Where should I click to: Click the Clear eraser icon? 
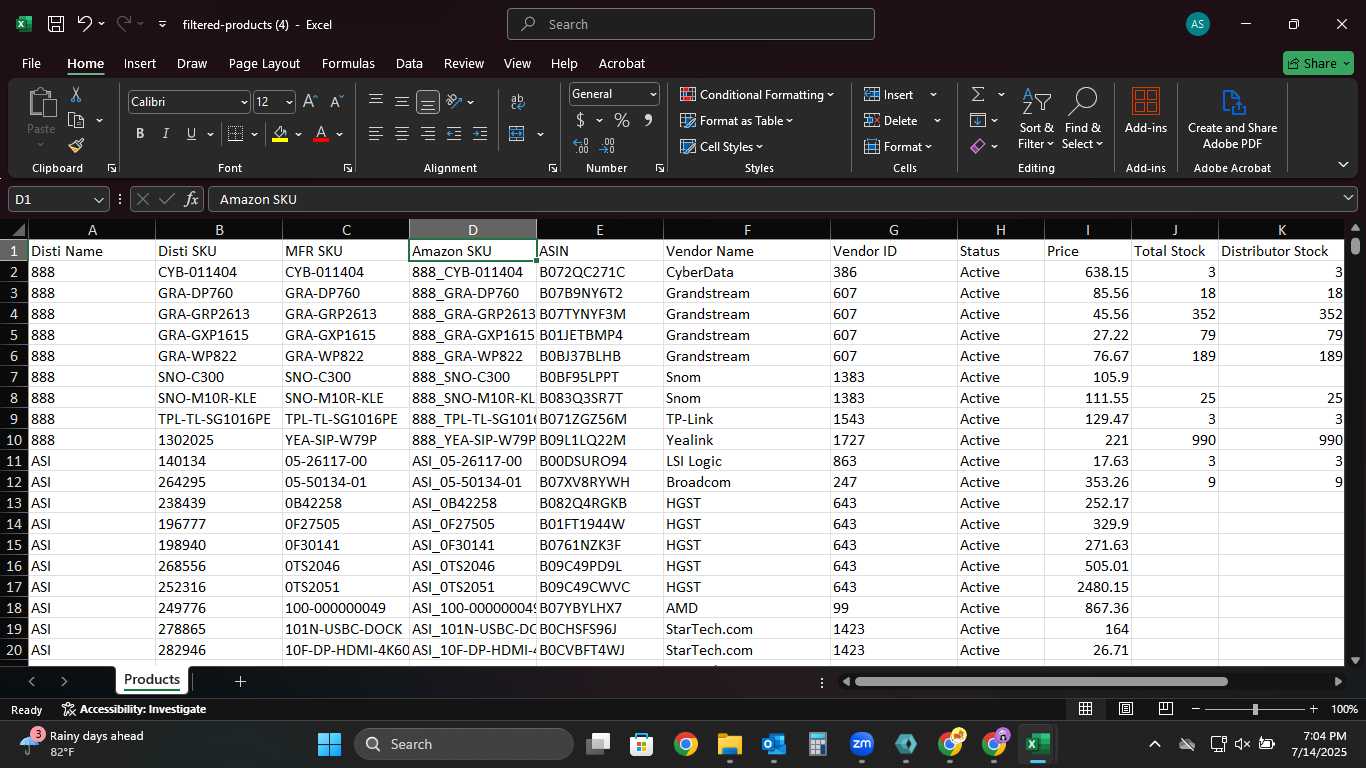(x=977, y=146)
